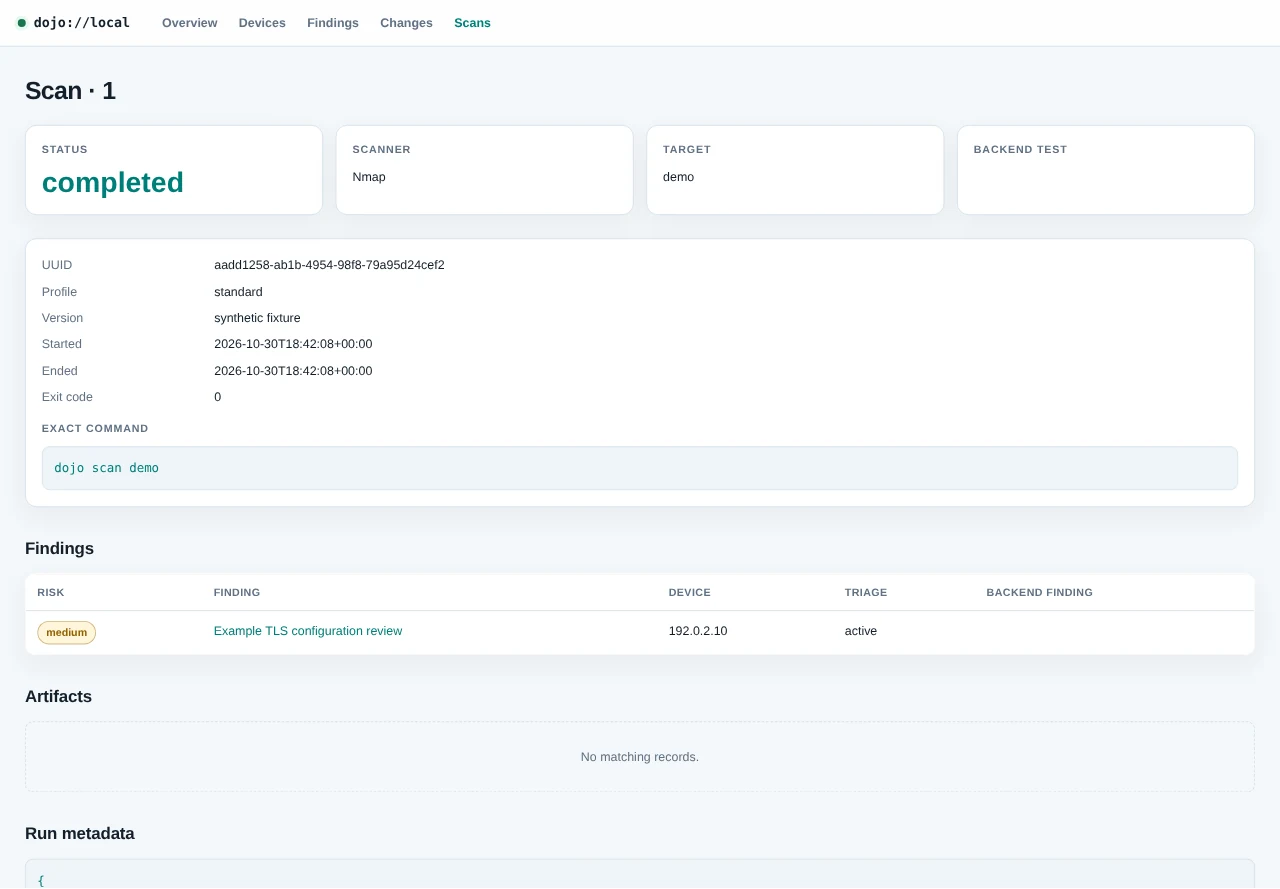The image size is (1280, 889).
Task: Click the DEVICE column header
Action: point(690,593)
